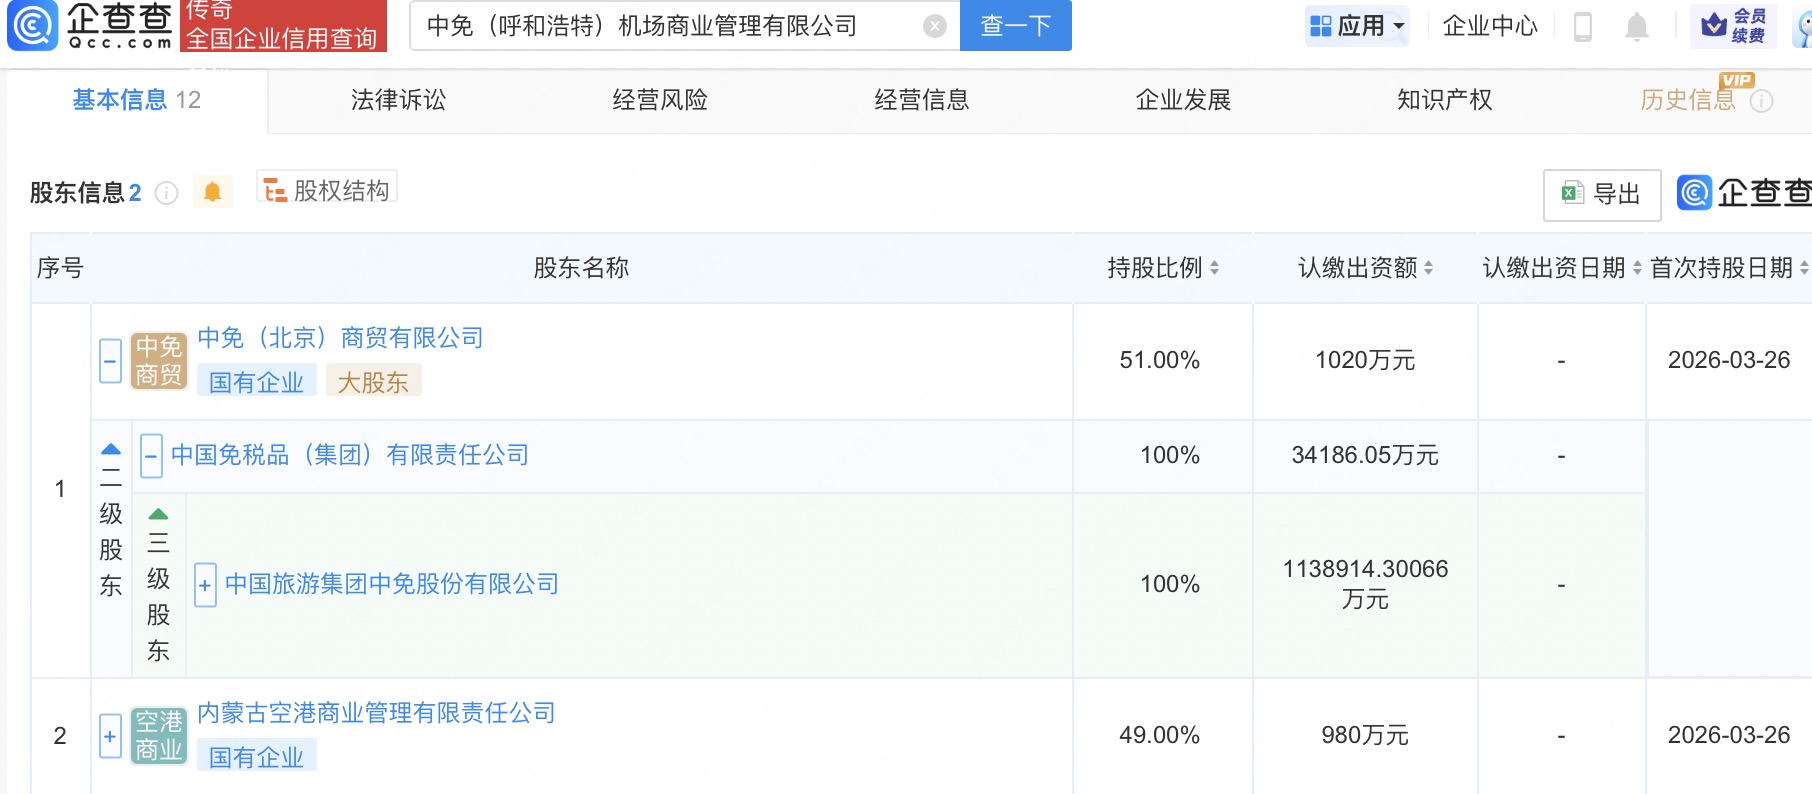Click the company name search input field
The width and height of the screenshot is (1812, 794).
click(x=665, y=26)
